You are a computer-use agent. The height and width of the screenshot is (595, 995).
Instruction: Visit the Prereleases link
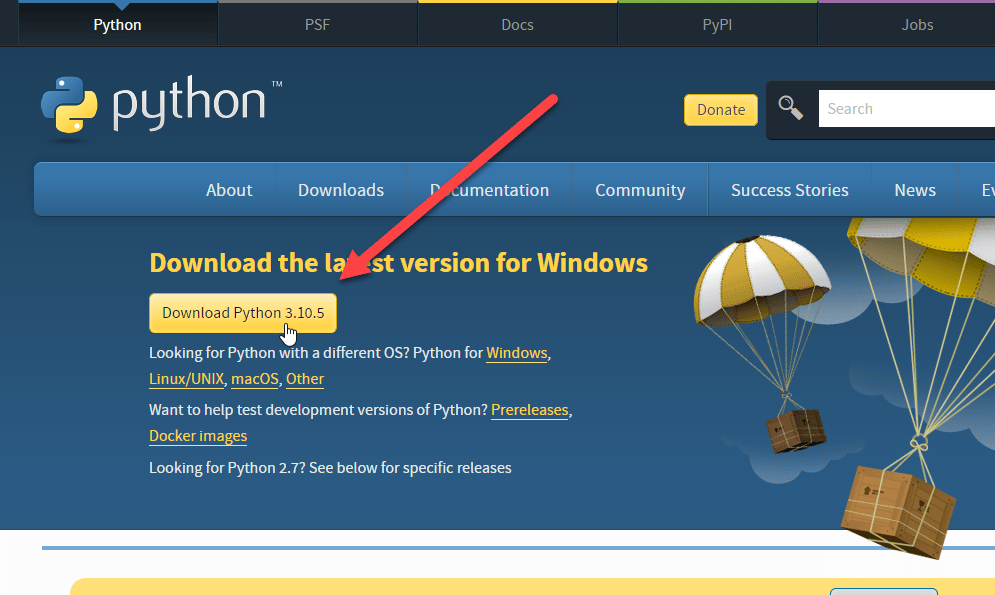[x=529, y=410]
